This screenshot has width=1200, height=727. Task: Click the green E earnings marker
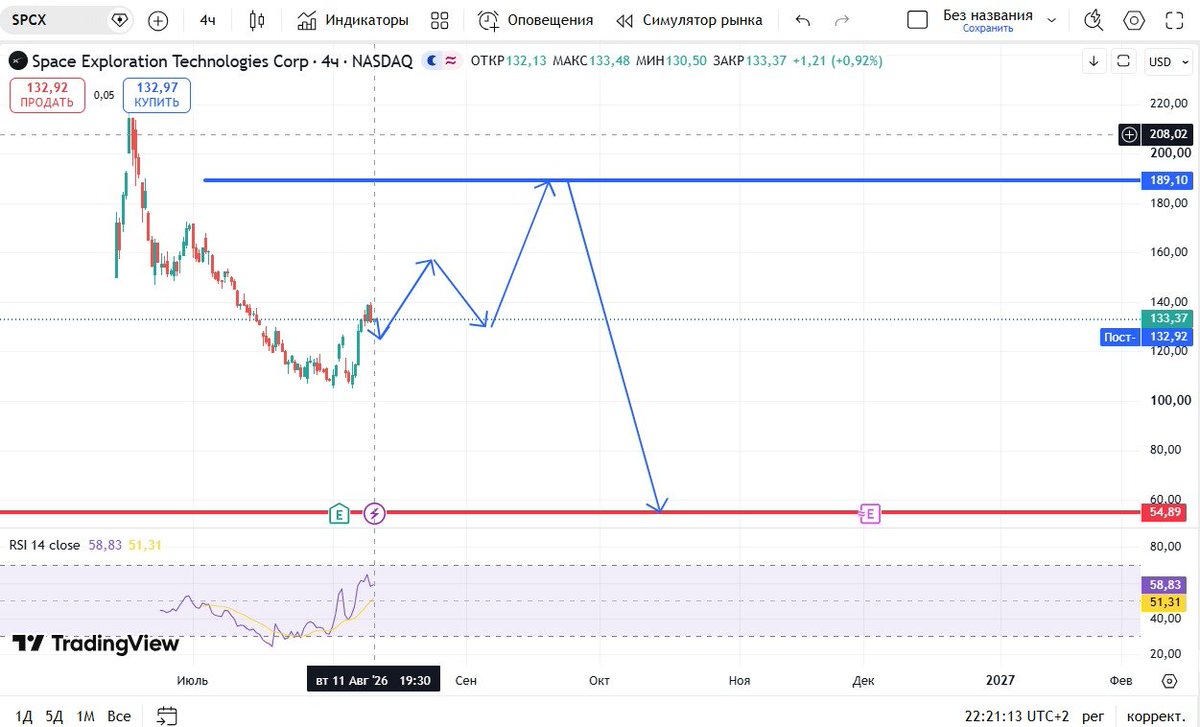pos(340,514)
